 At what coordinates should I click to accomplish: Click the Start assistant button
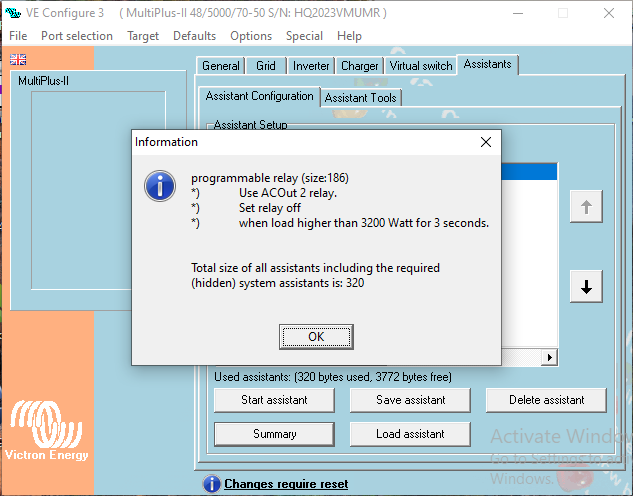(x=274, y=400)
